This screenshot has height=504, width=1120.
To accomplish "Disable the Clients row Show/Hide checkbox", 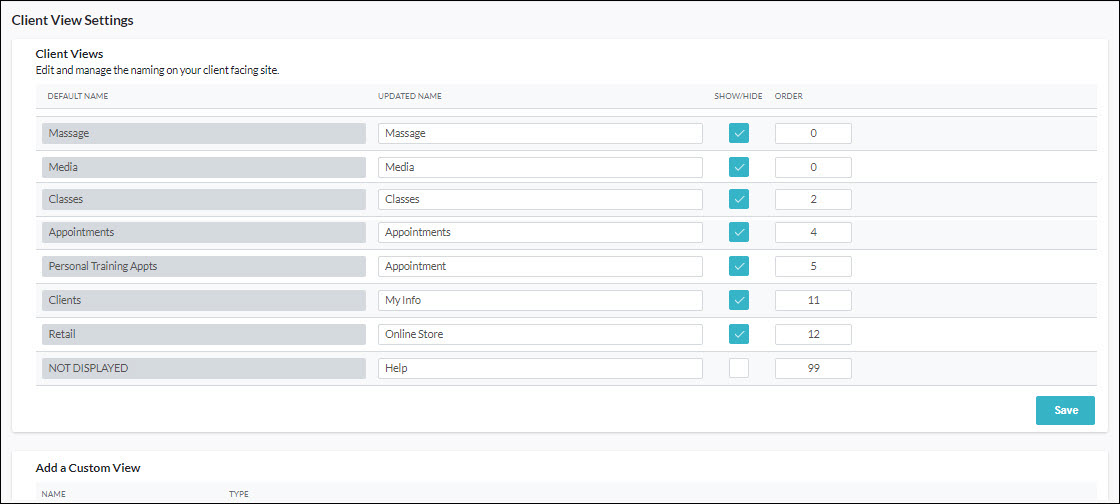I will (x=739, y=300).
